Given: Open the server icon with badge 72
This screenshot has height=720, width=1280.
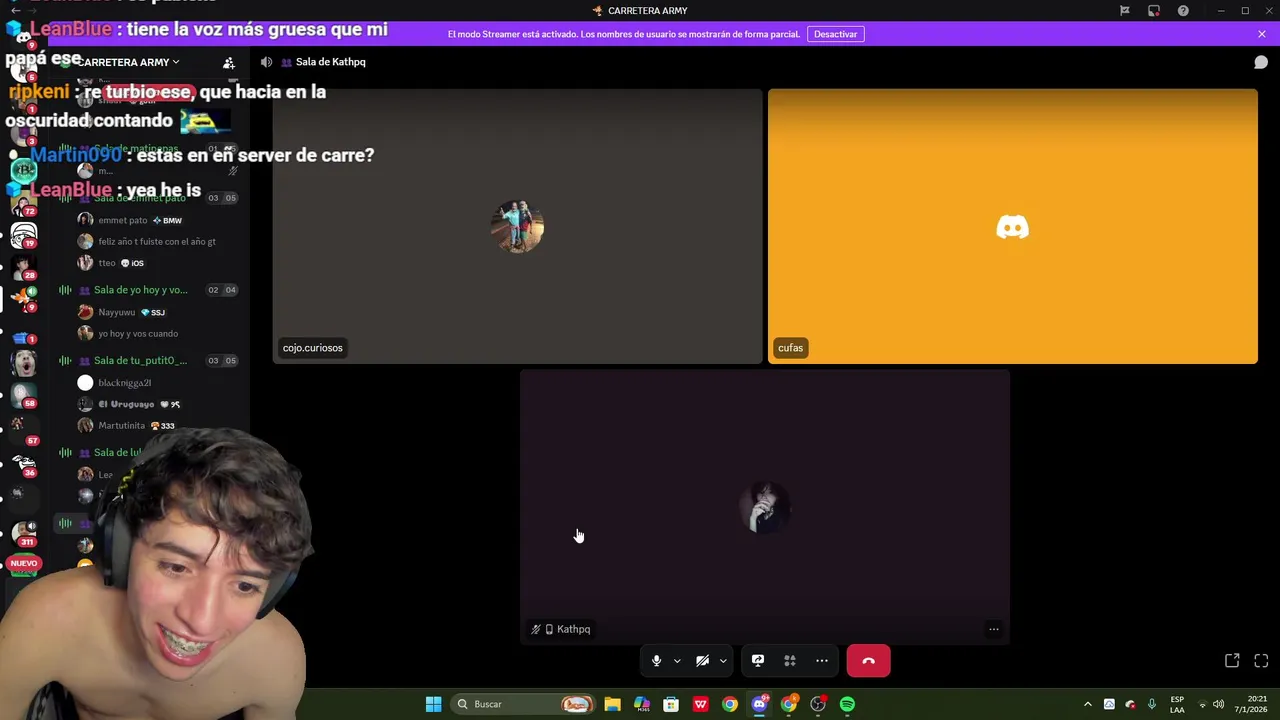Looking at the screenshot, I should (x=24, y=203).
